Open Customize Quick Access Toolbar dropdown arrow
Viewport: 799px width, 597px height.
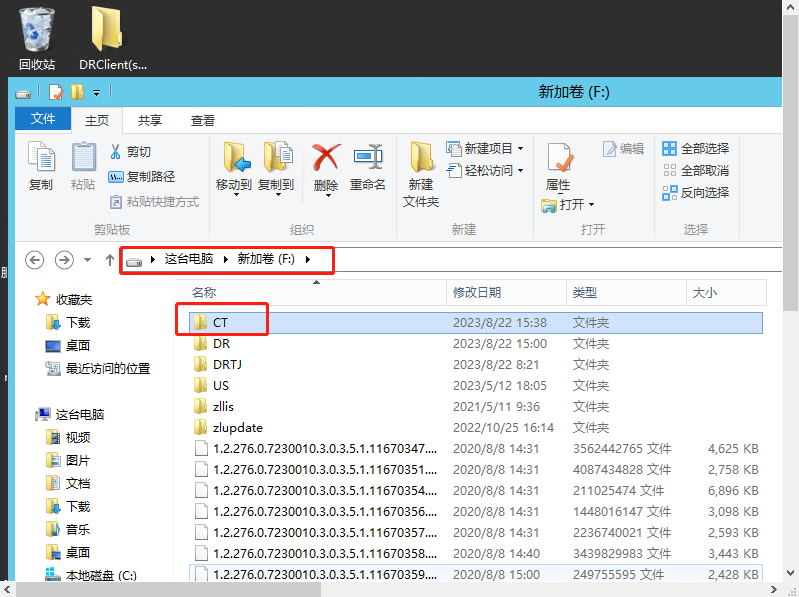click(x=96, y=93)
